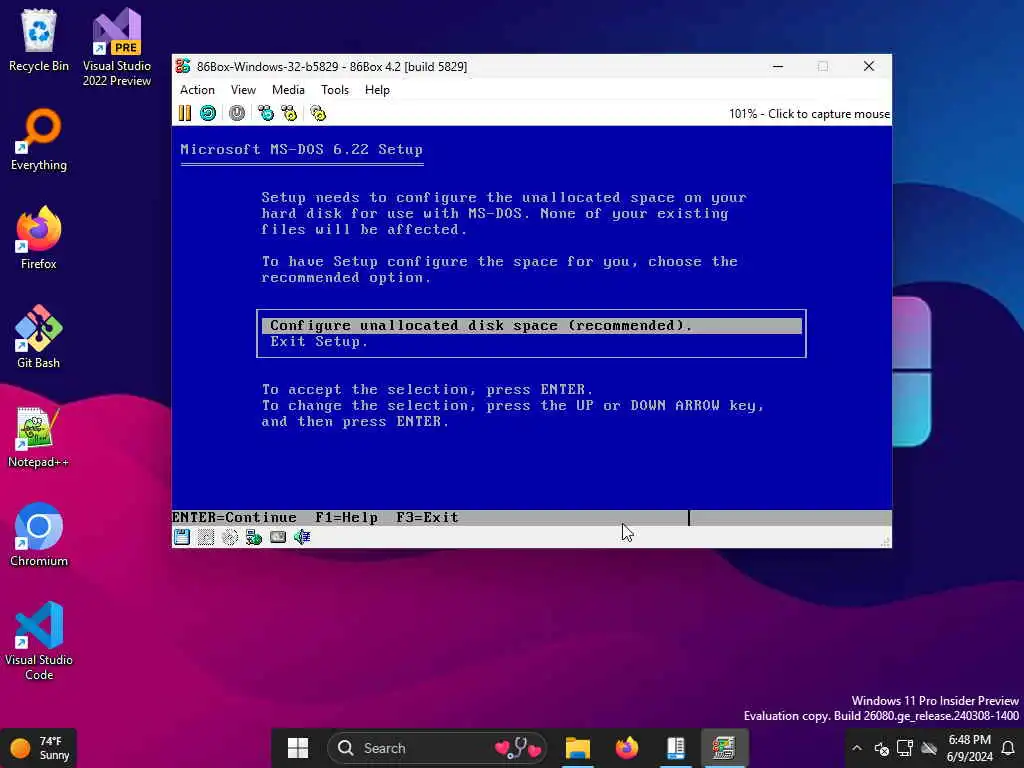The width and height of the screenshot is (1024, 768).
Task: Click the hard reset toolbar icon
Action: tap(208, 114)
